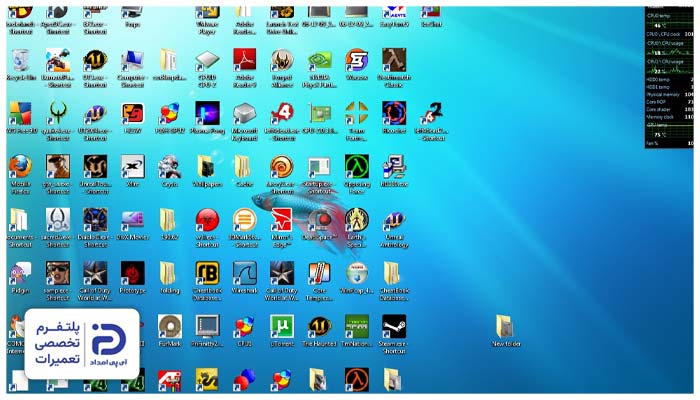Screen dimensions: 700x400
Task: Launch the Warsow game icon
Action: pyautogui.click(x=357, y=60)
